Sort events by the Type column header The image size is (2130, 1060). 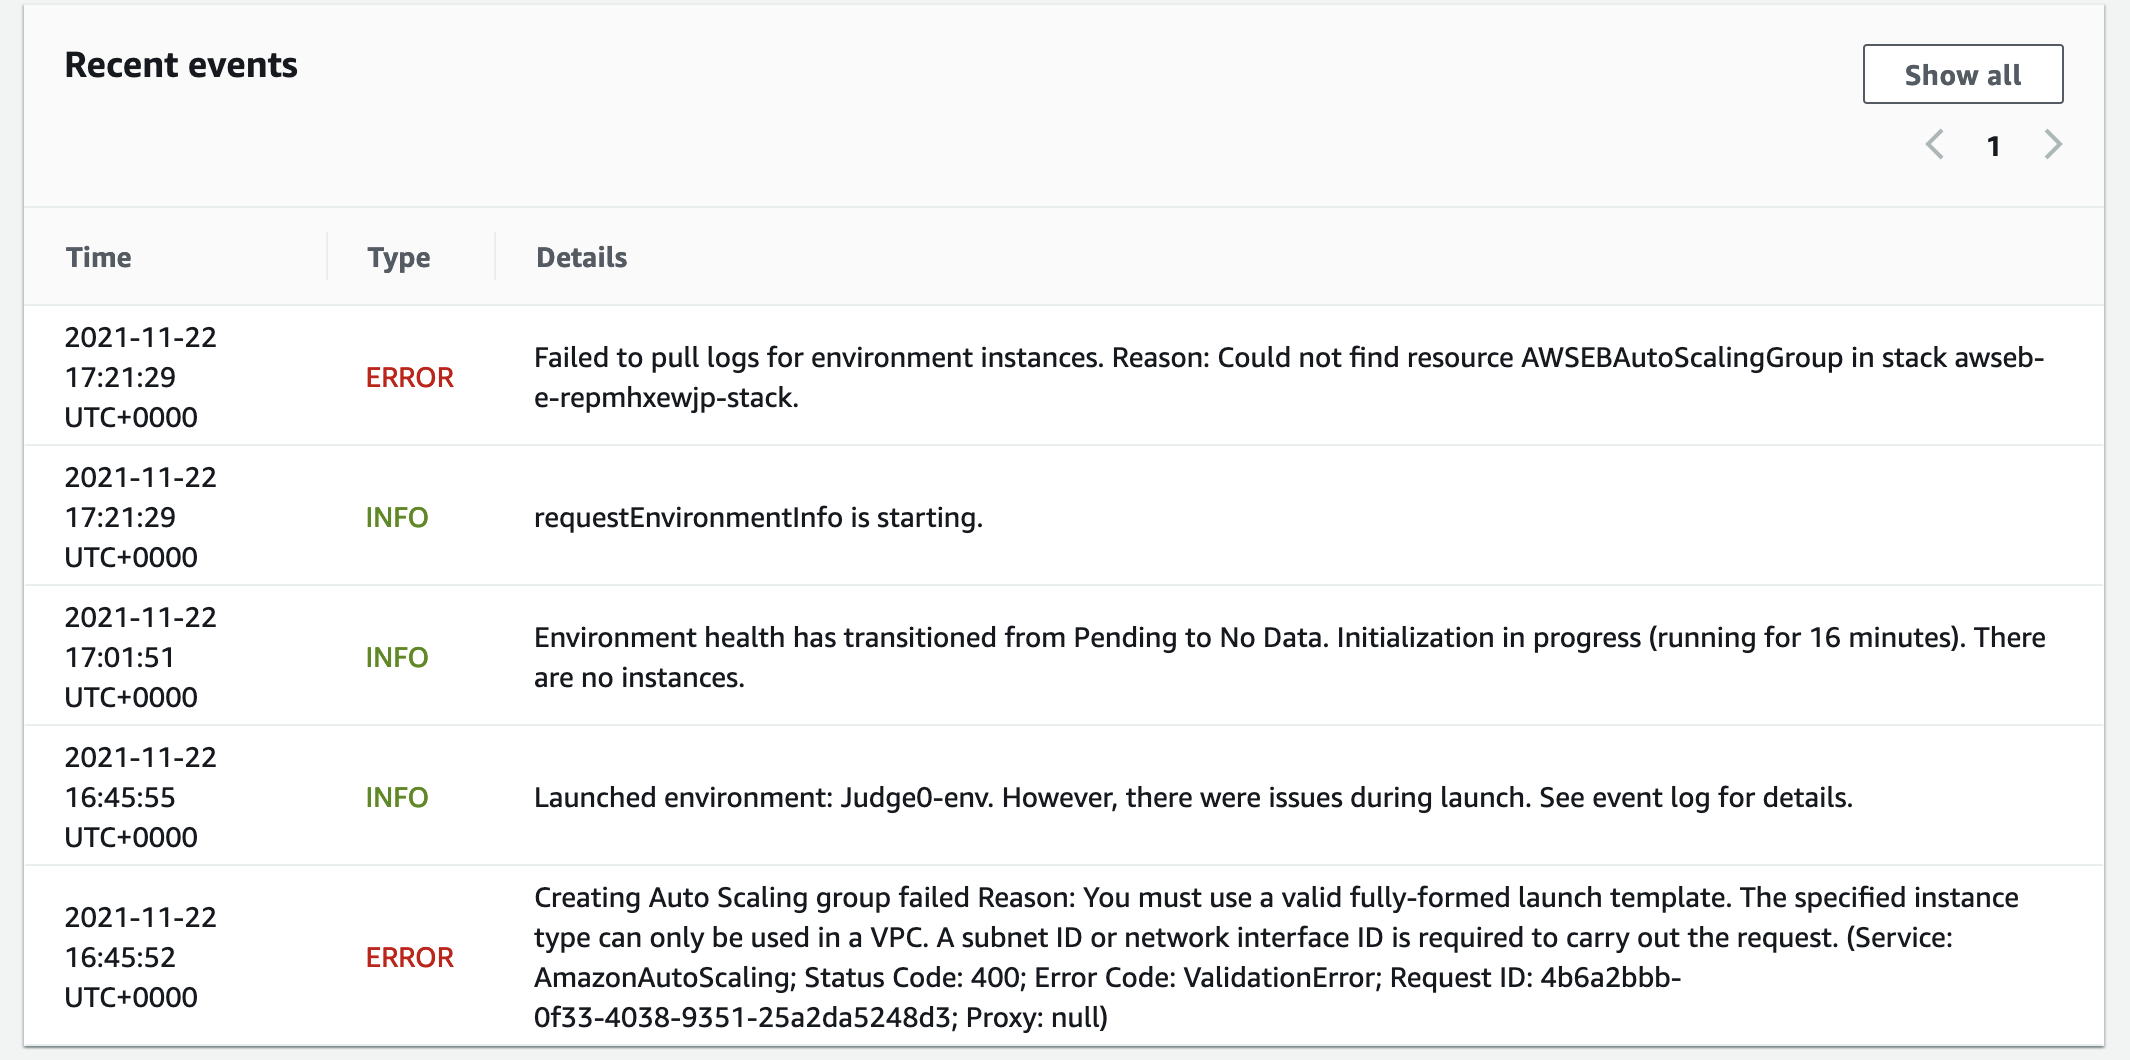pyautogui.click(x=398, y=257)
